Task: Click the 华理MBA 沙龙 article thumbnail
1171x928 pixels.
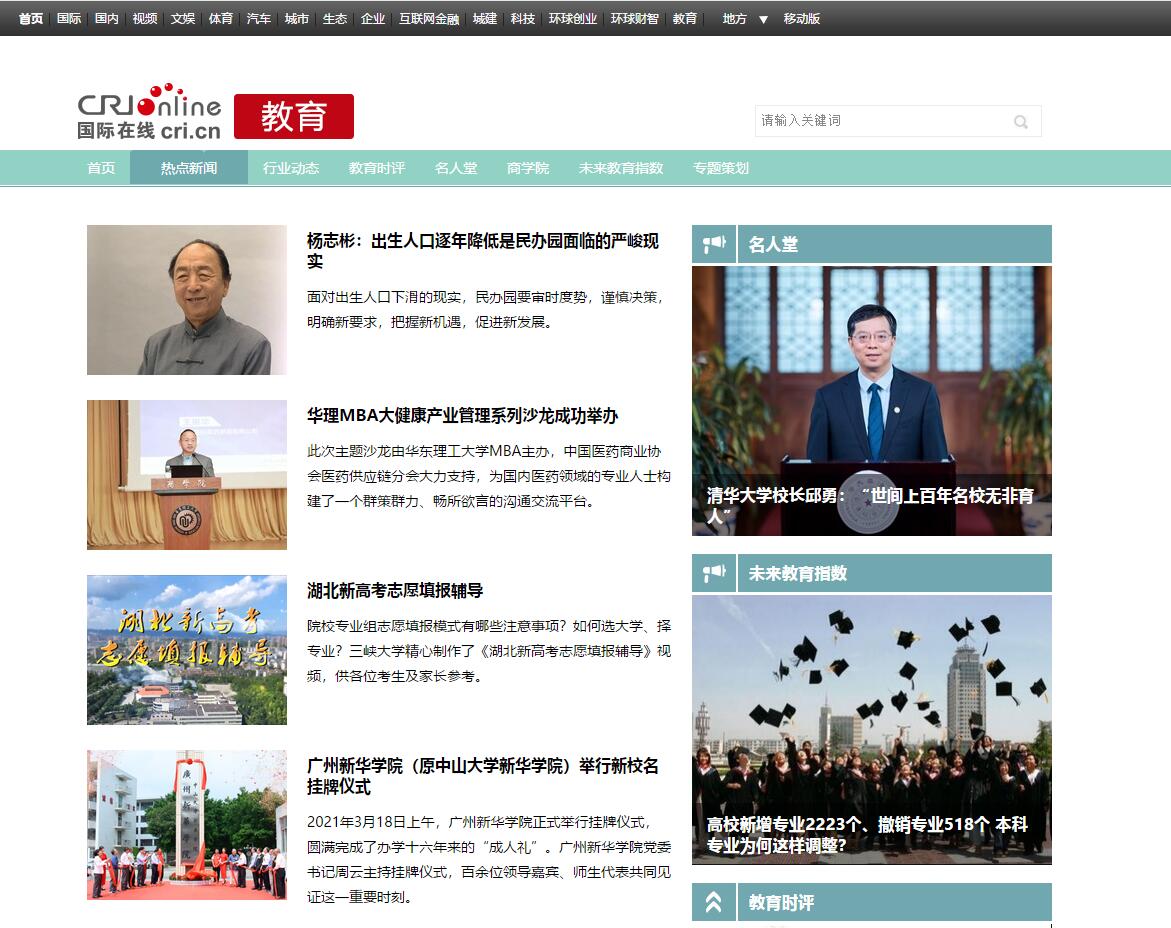Action: tap(186, 475)
